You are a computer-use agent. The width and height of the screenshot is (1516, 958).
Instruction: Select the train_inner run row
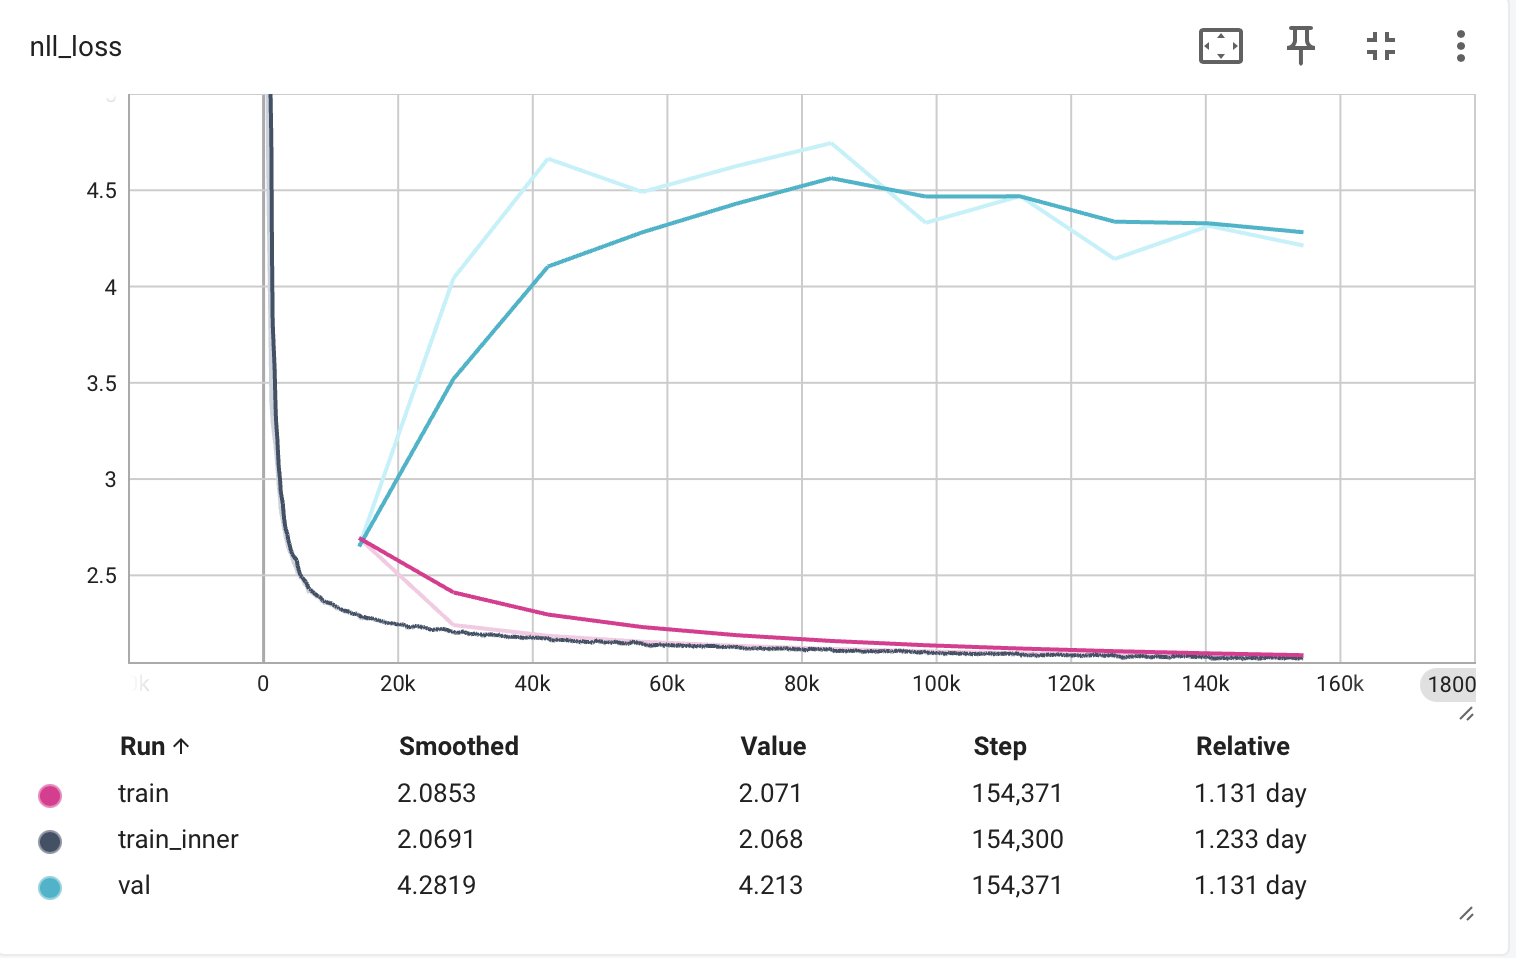coord(750,839)
